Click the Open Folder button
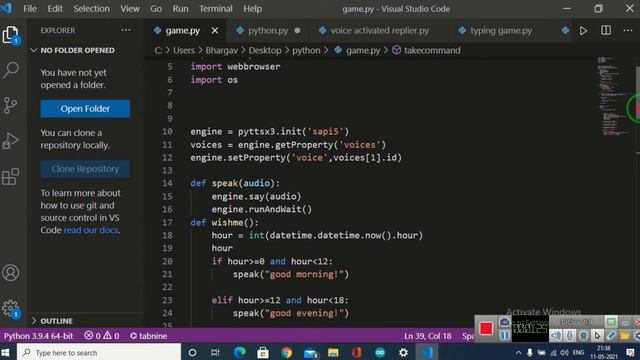640x360 pixels. tap(85, 109)
